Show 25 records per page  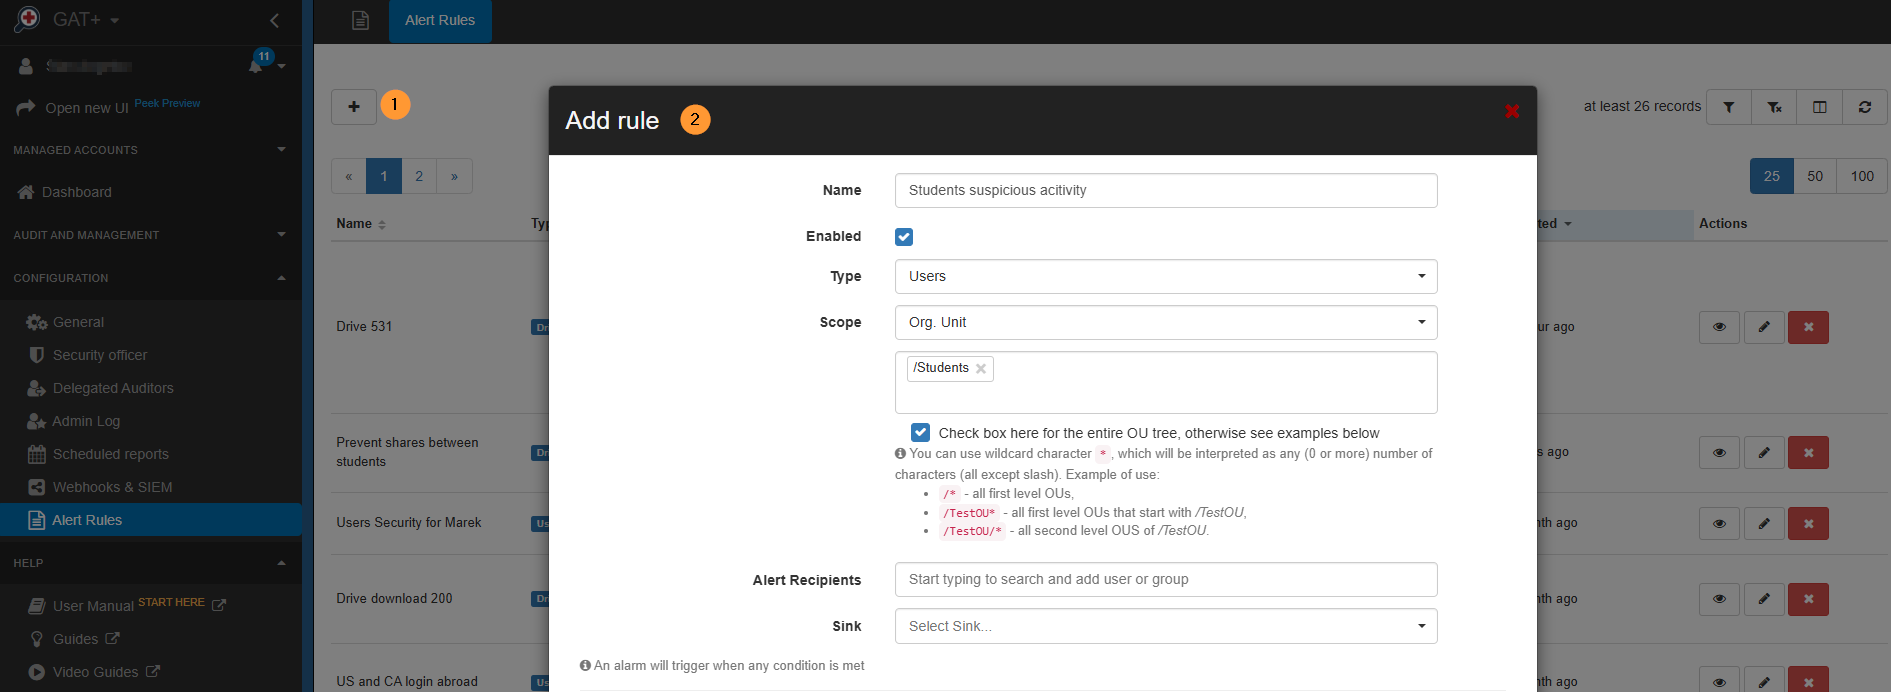(1771, 176)
